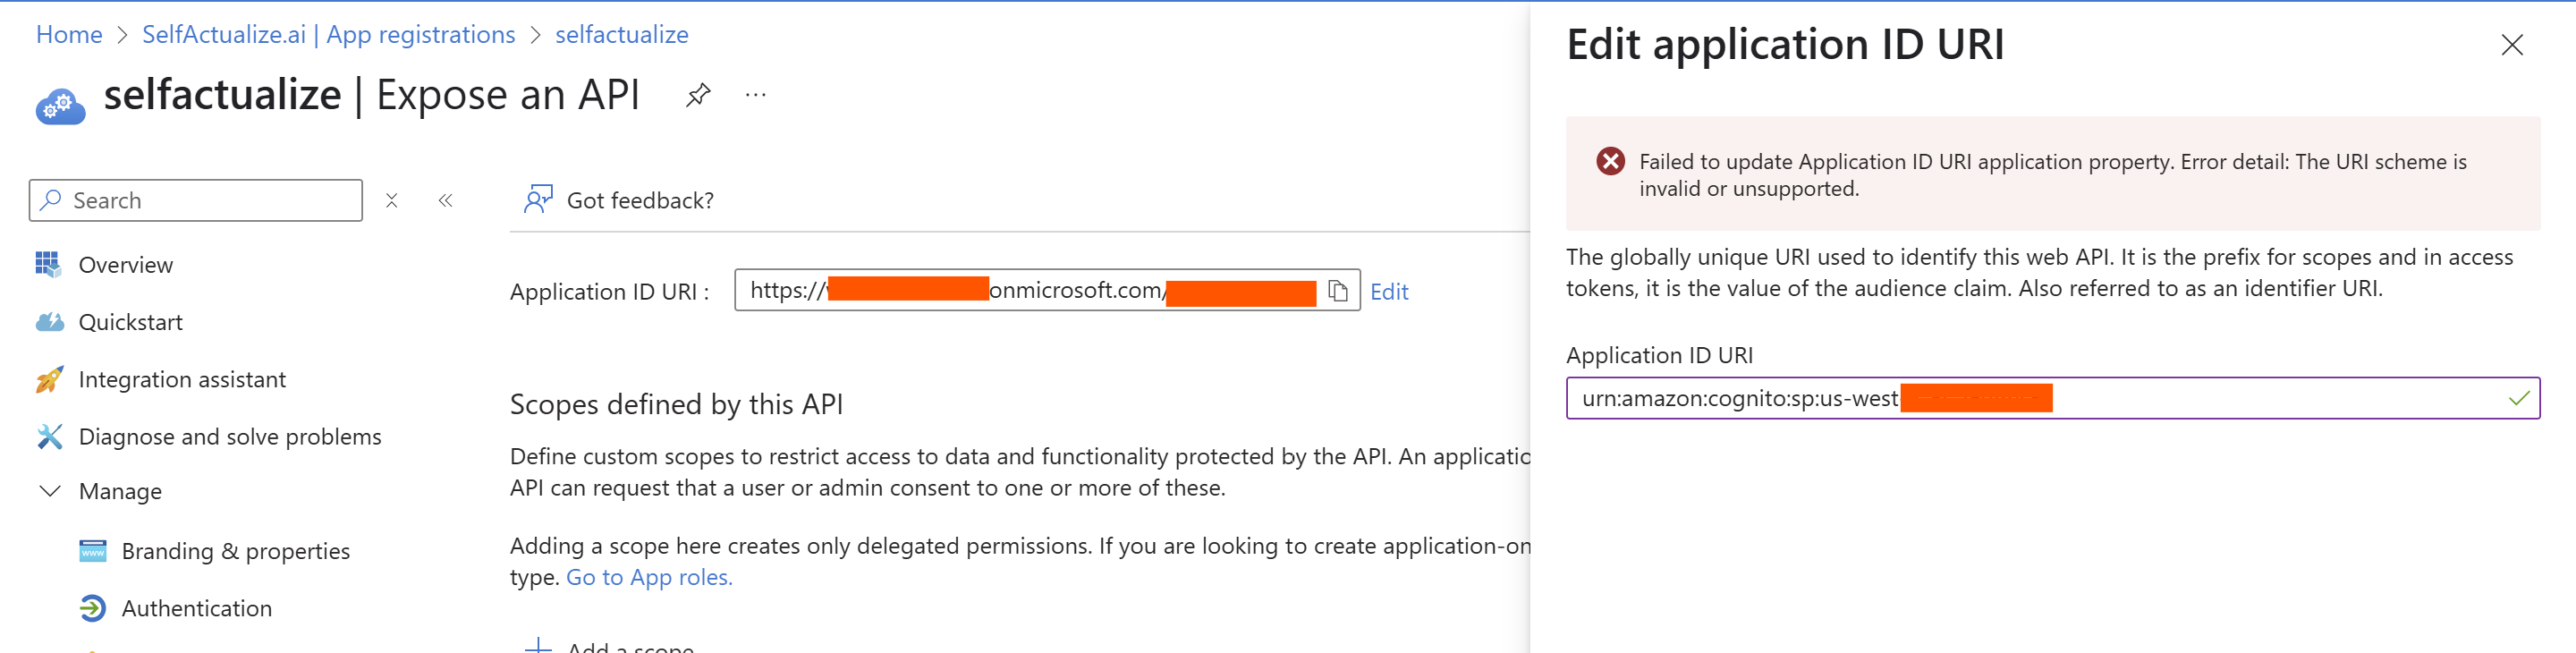Click the Authentication arrow icon
This screenshot has height=653, width=2576.
[x=92, y=608]
